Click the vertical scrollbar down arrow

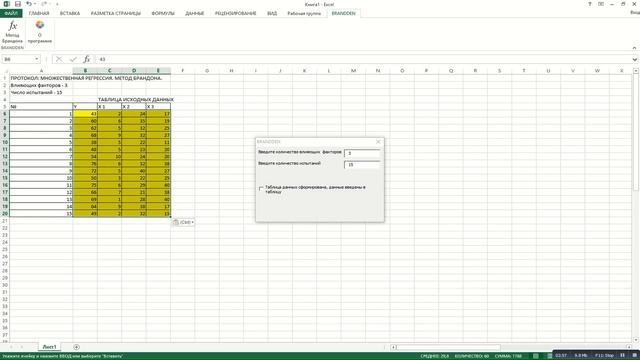point(636,340)
